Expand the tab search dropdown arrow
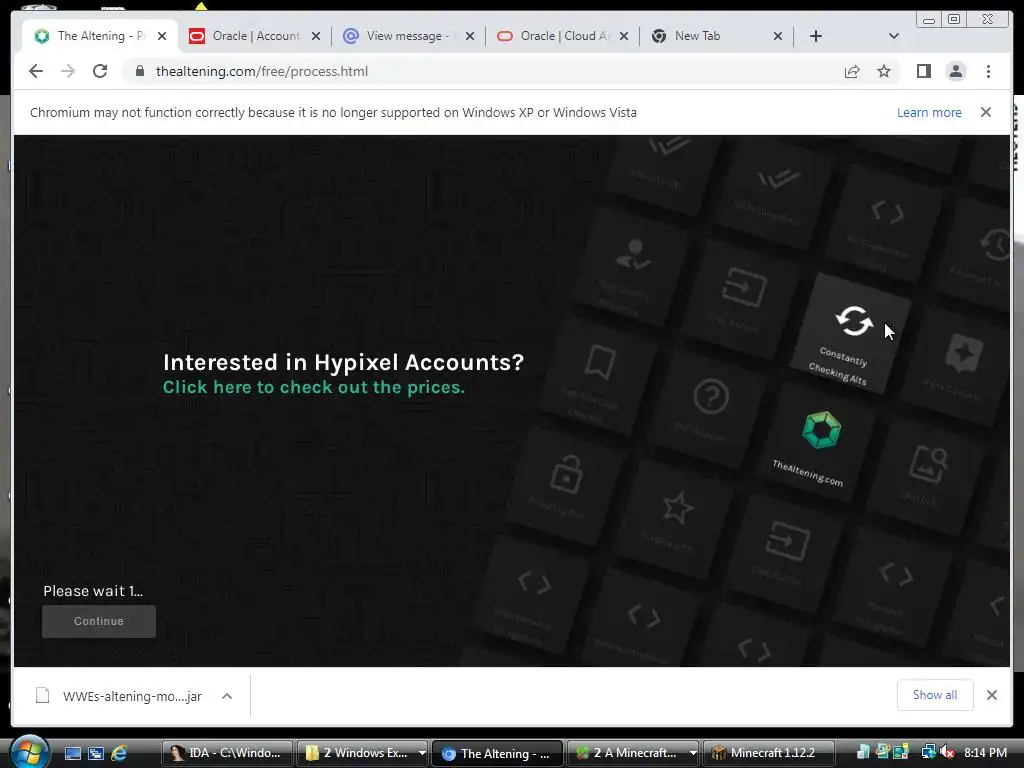1024x768 pixels. [893, 36]
